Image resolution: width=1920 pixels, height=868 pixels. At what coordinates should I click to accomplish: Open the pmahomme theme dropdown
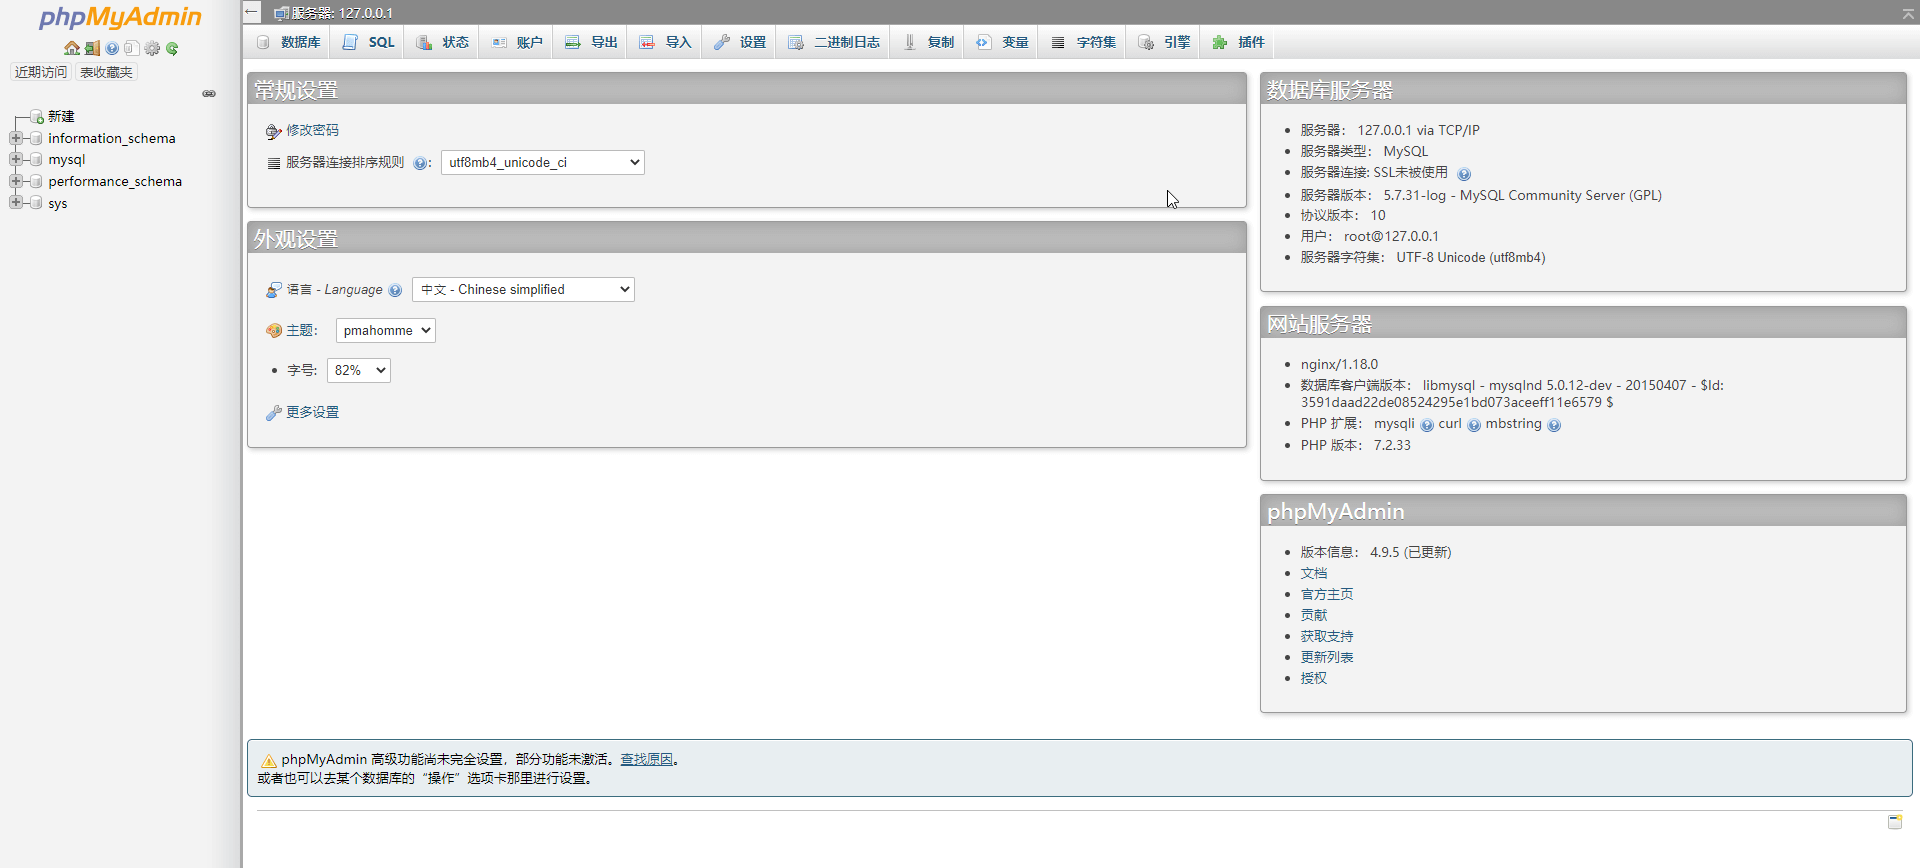(x=385, y=330)
